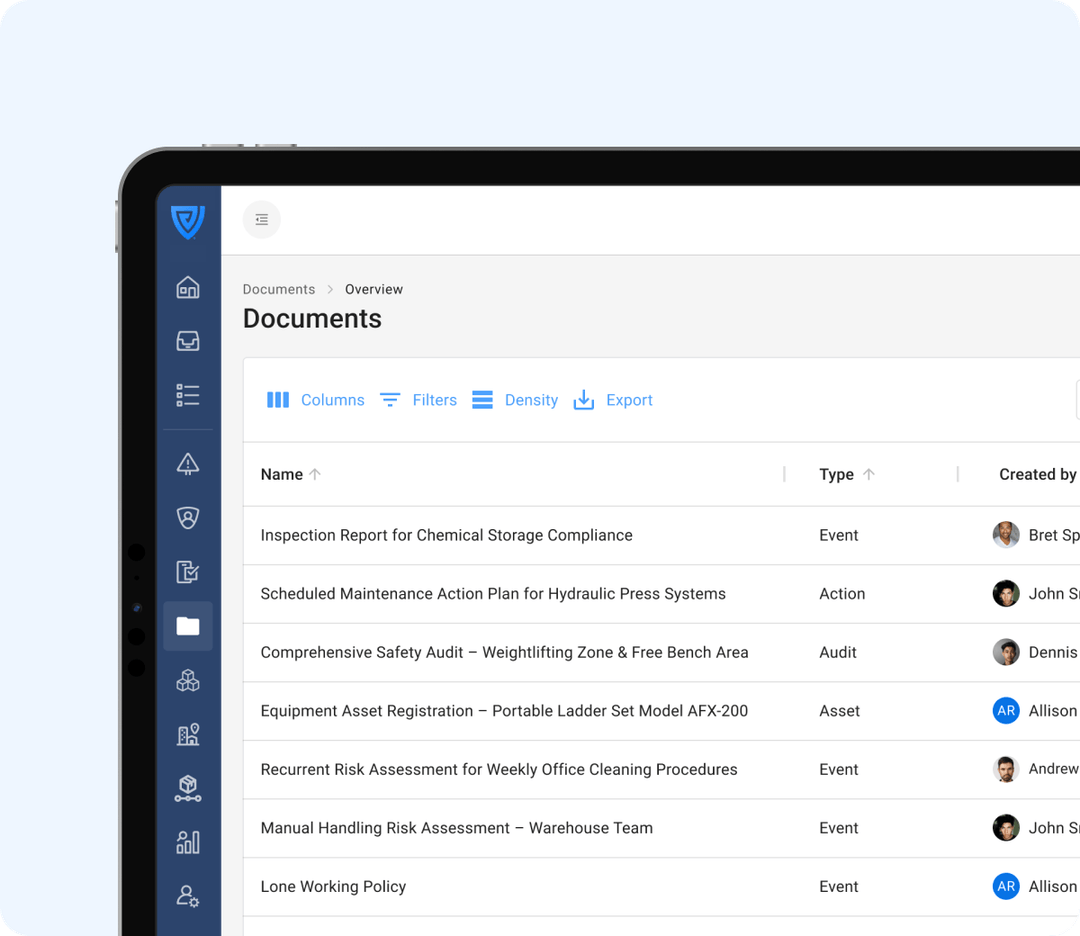Click the app logo at top of sidebar
The image size is (1080, 936).
(x=188, y=219)
